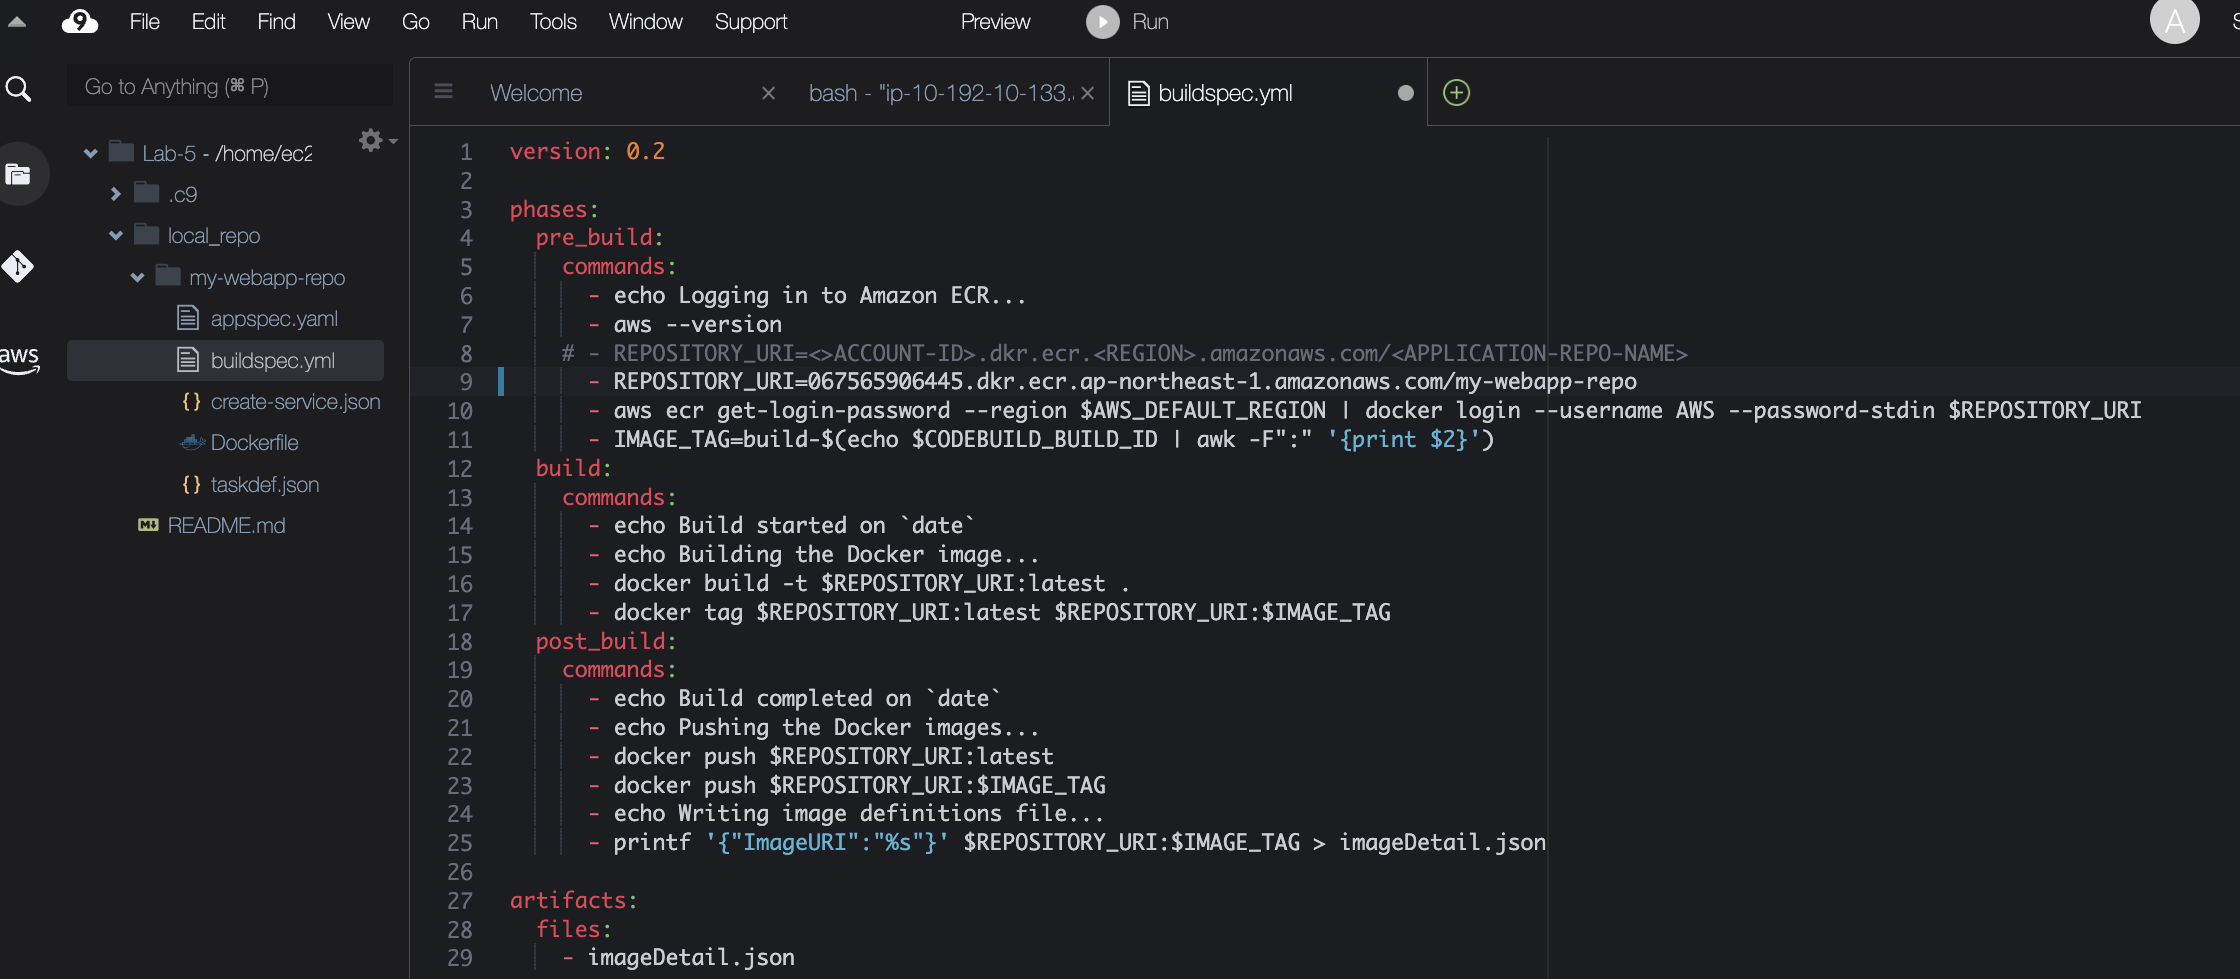Open the View menu
This screenshot has width=2240, height=979.
click(349, 22)
